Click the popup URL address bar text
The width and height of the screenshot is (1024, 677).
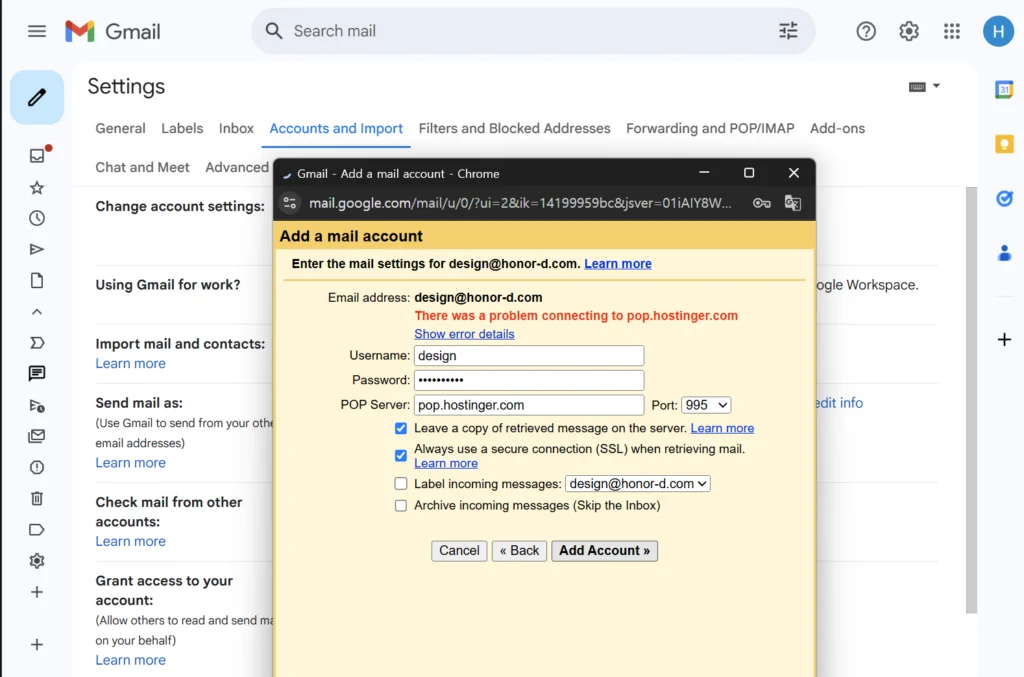coord(520,203)
